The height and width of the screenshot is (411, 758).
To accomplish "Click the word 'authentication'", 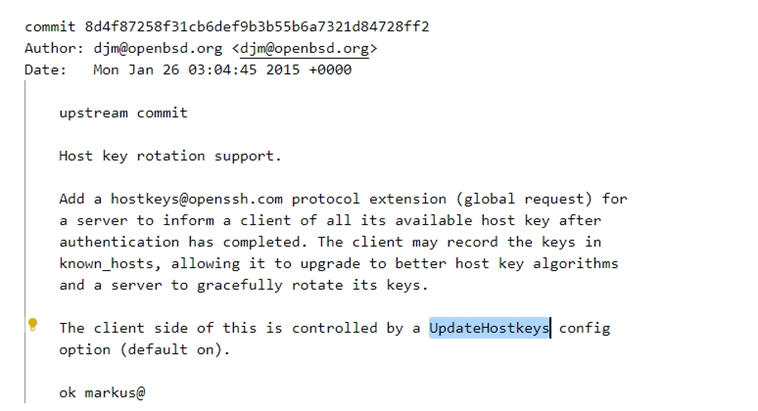I will point(119,242).
